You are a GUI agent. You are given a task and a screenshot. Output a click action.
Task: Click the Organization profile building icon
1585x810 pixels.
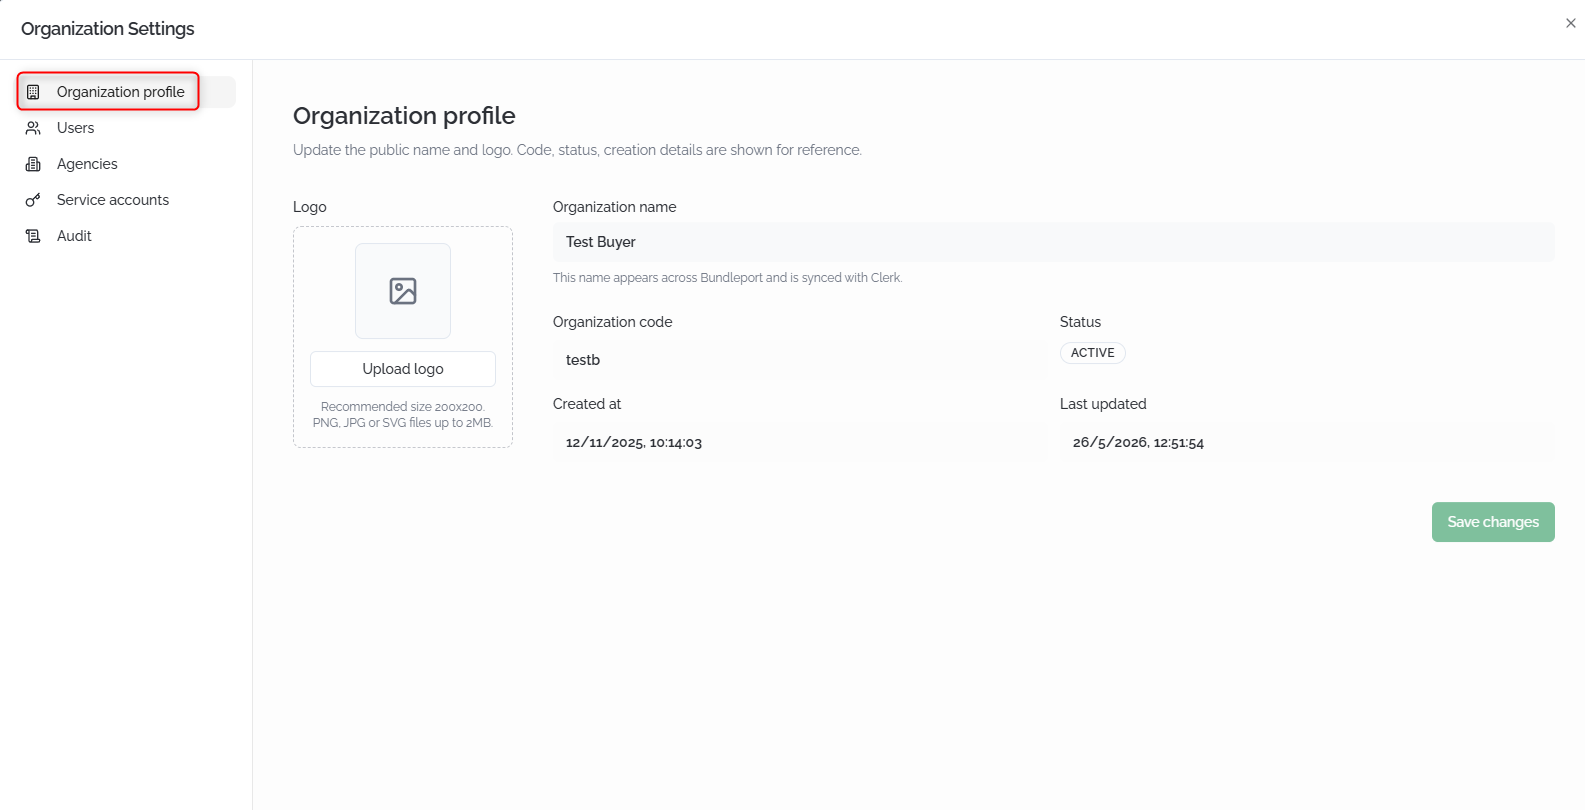(x=33, y=92)
